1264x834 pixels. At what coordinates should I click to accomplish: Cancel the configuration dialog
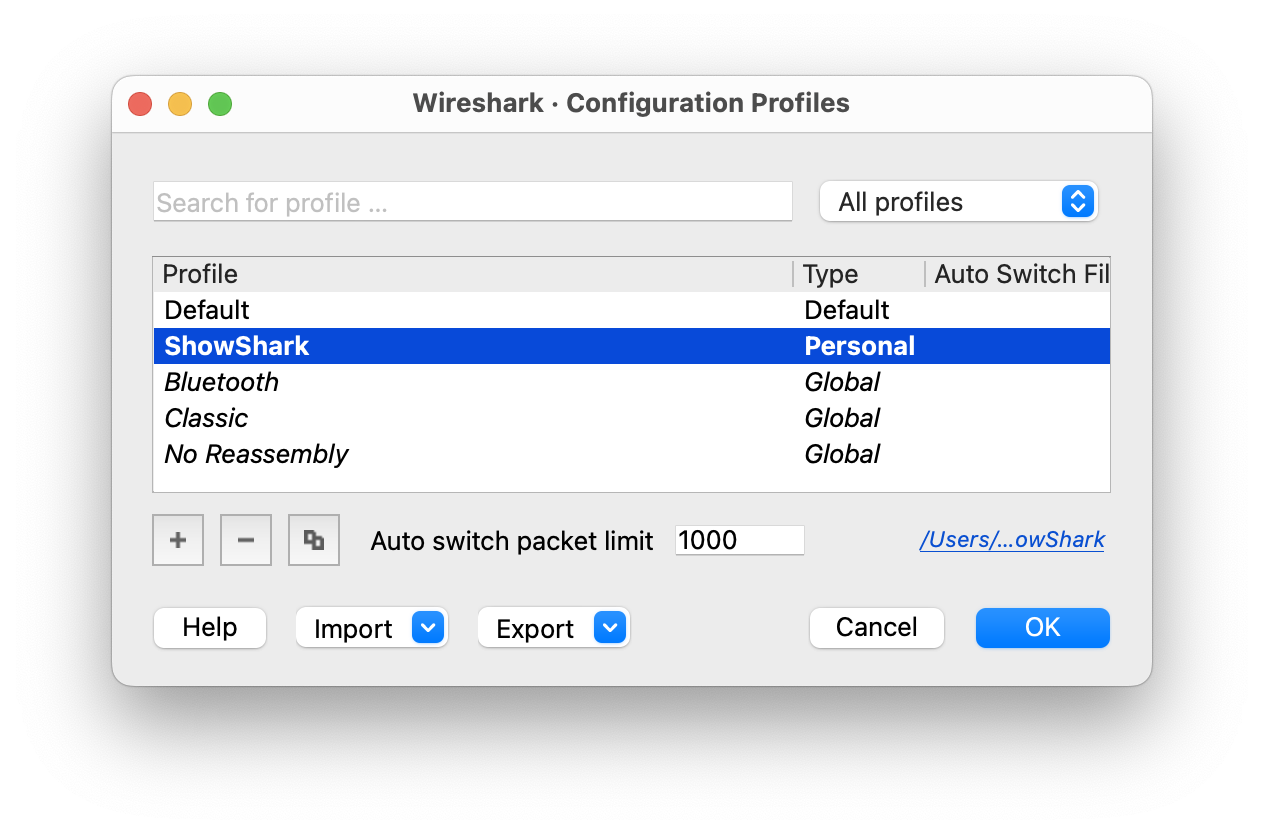point(876,627)
